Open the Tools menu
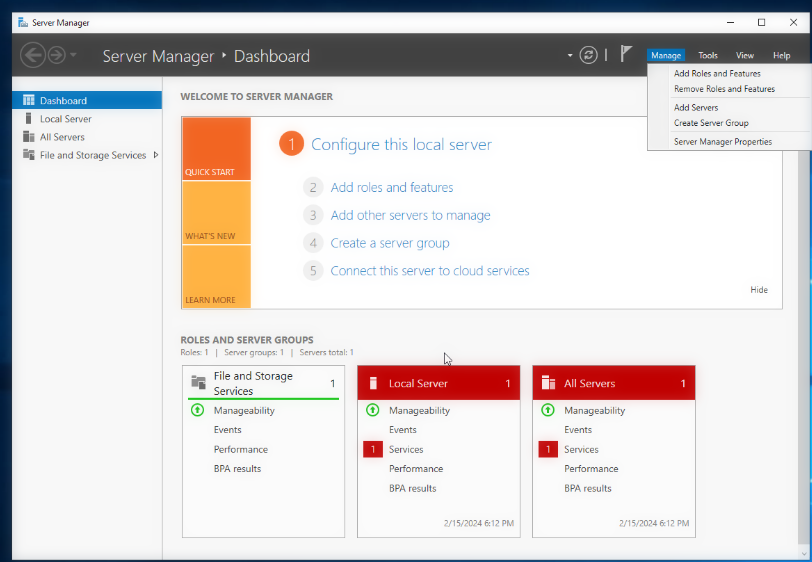 [707, 55]
